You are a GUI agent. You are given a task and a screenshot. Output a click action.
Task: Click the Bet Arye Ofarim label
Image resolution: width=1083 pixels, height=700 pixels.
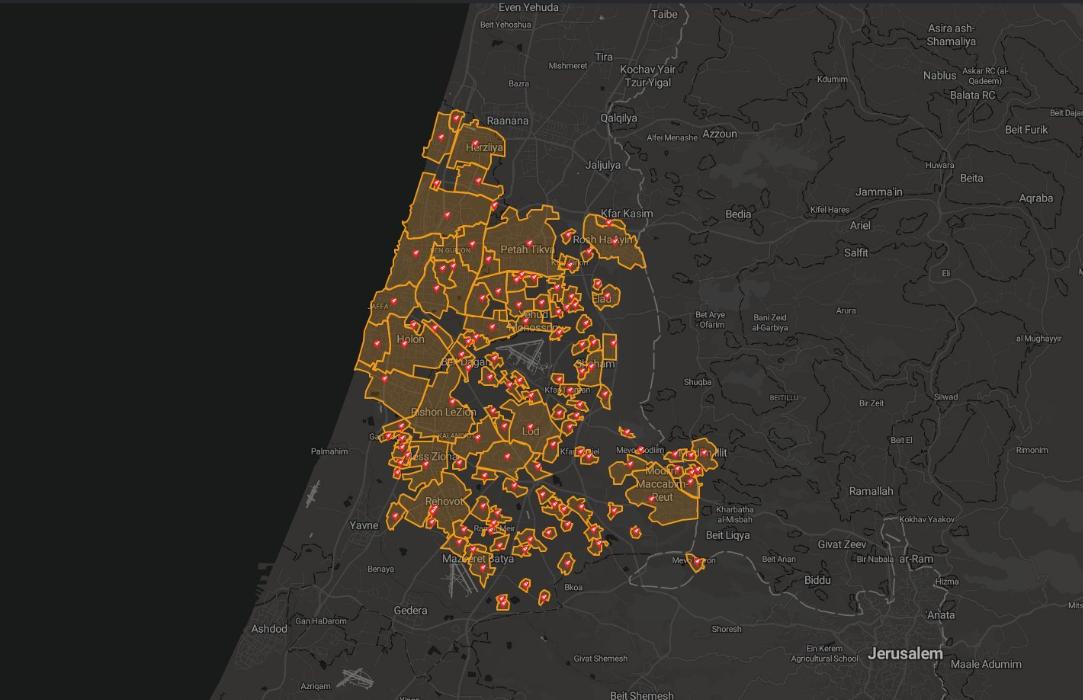click(x=710, y=319)
